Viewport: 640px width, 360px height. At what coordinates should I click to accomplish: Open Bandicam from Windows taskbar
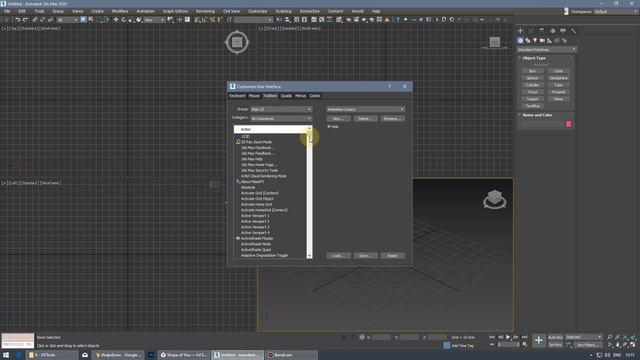click(291, 355)
